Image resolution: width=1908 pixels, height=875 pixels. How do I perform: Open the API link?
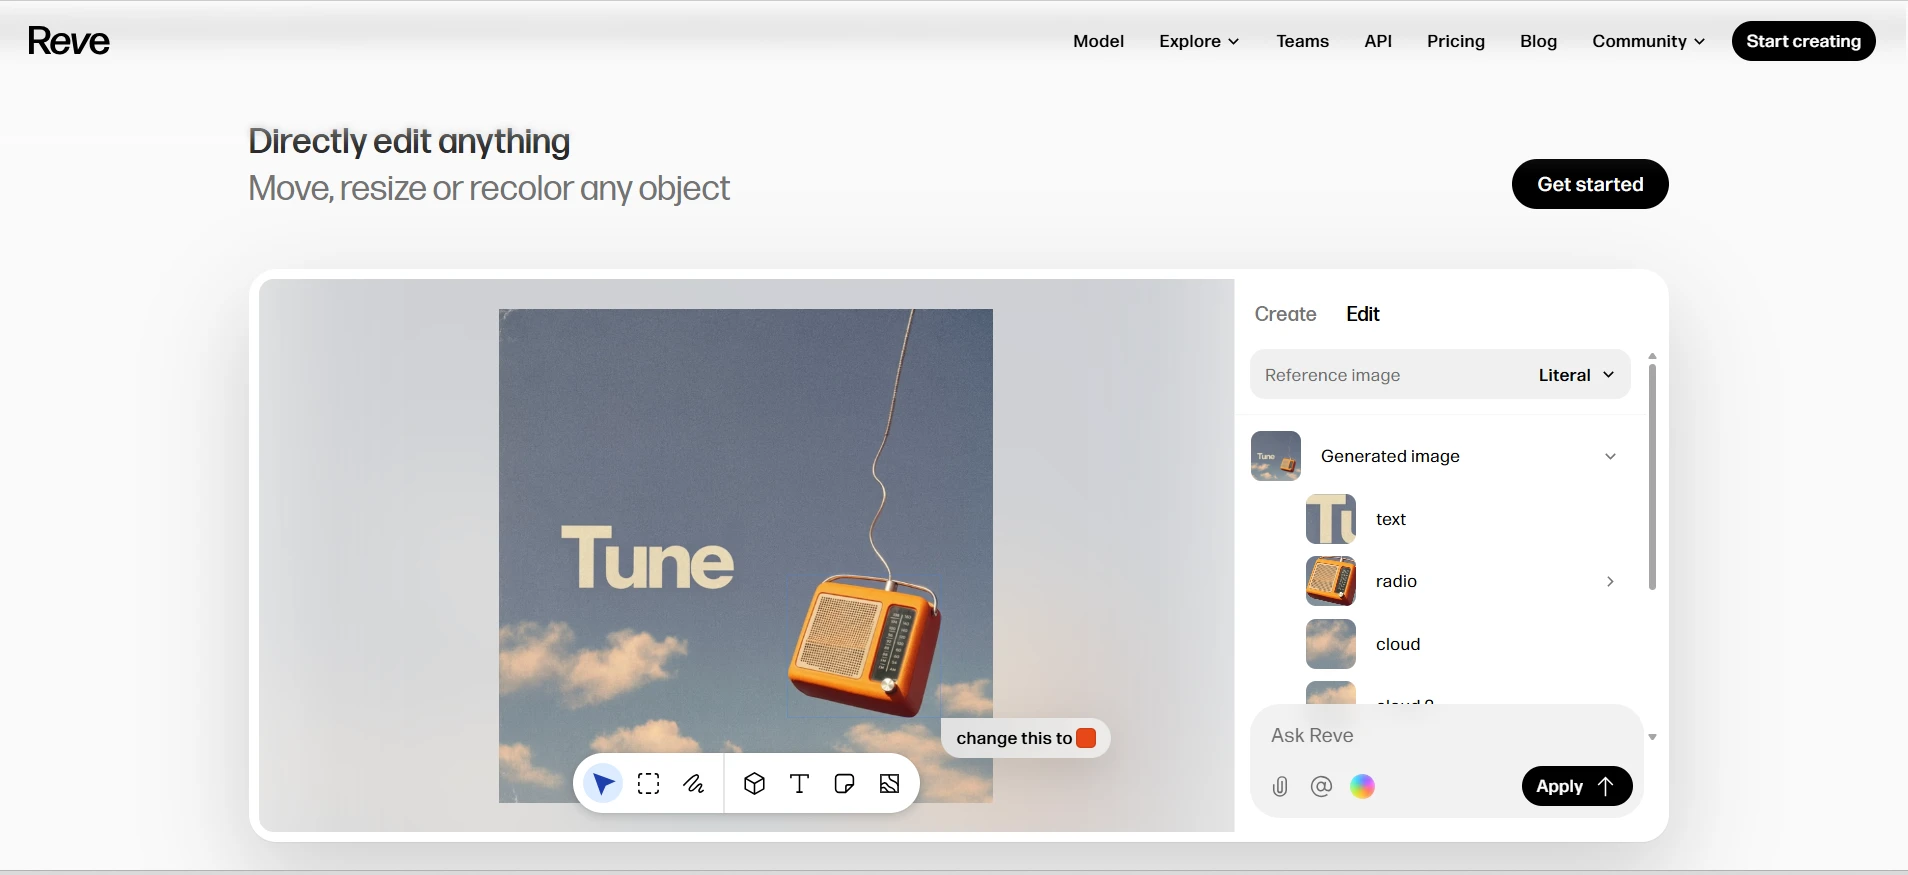coord(1378,41)
